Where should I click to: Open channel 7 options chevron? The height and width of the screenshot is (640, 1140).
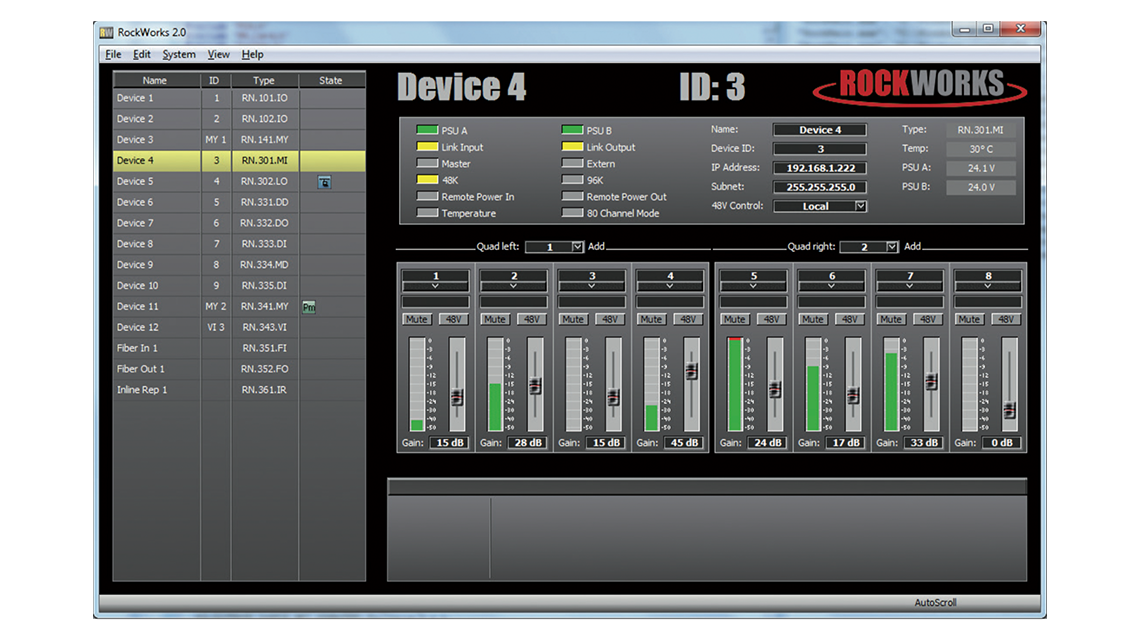[909, 285]
